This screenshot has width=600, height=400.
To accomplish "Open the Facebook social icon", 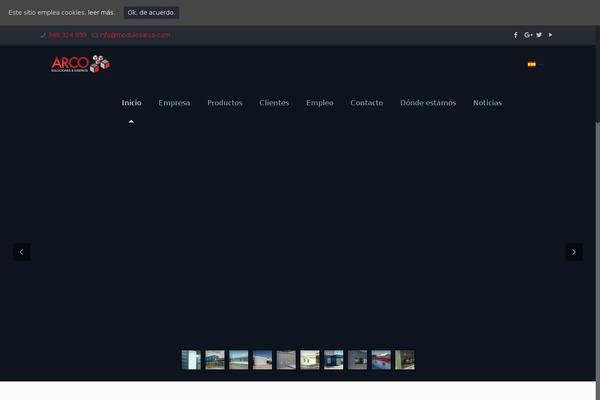I will [x=515, y=35].
